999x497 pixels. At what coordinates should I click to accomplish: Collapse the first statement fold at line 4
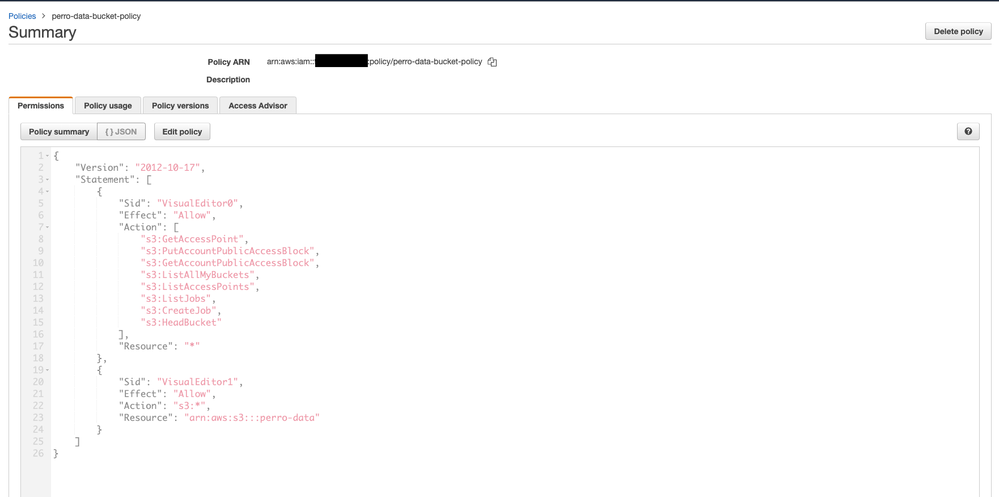(x=48, y=191)
